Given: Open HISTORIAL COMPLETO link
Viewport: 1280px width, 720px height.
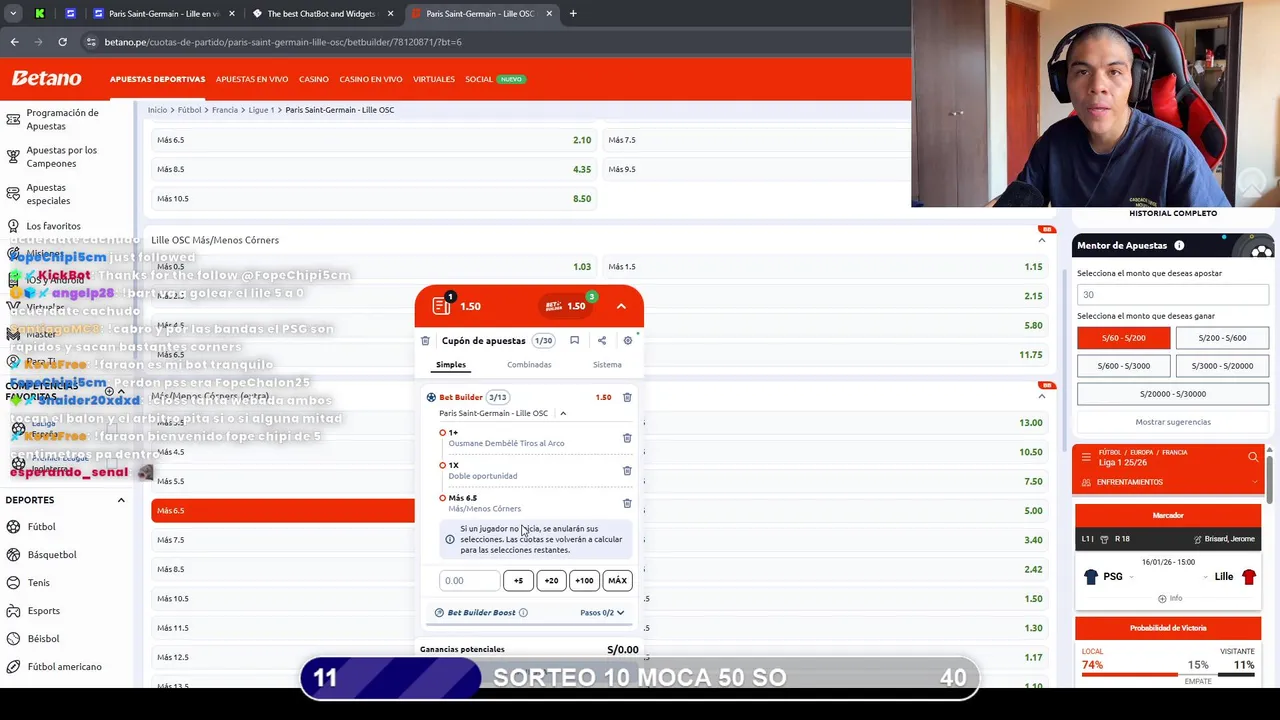Looking at the screenshot, I should point(1173,213).
